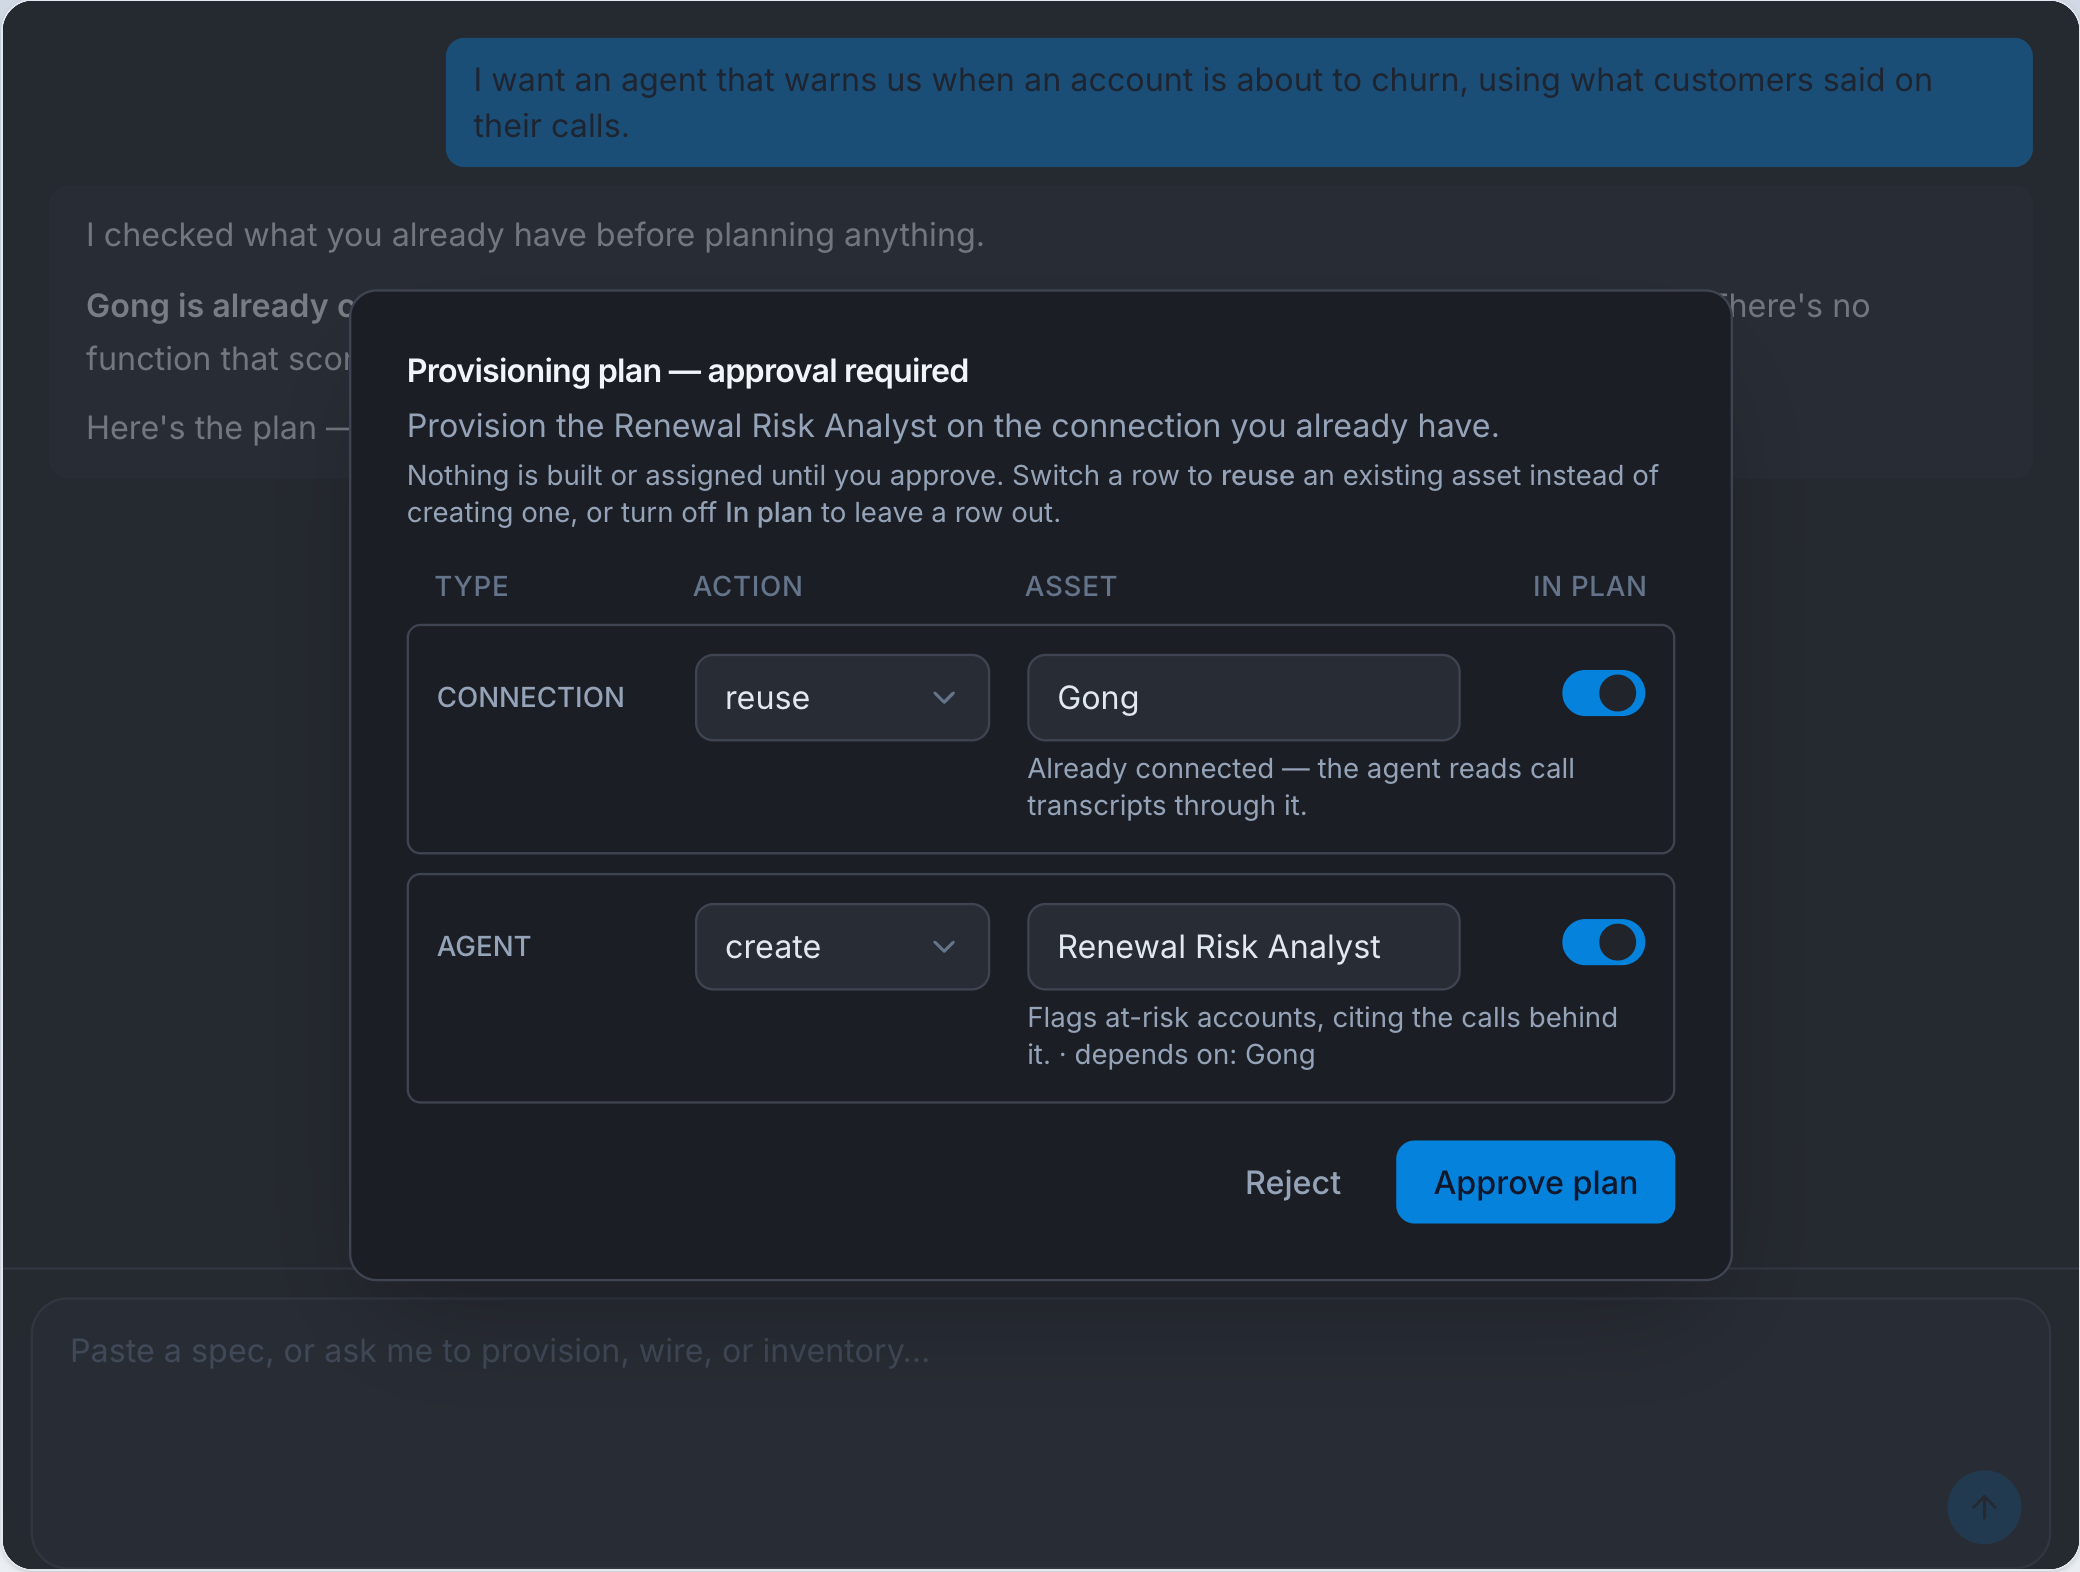
Task: Toggle In plan switch for Gong connection
Action: 1603,693
